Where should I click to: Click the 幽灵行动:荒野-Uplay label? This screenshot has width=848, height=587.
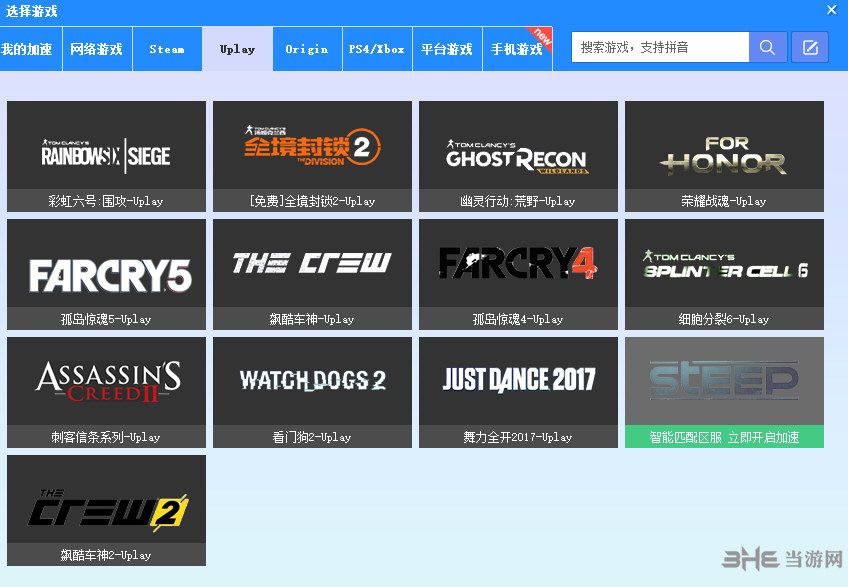point(518,201)
